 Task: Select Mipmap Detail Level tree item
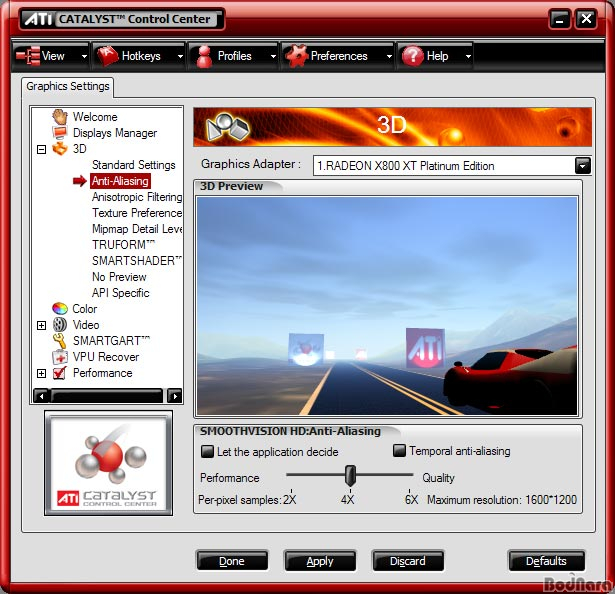tap(136, 229)
